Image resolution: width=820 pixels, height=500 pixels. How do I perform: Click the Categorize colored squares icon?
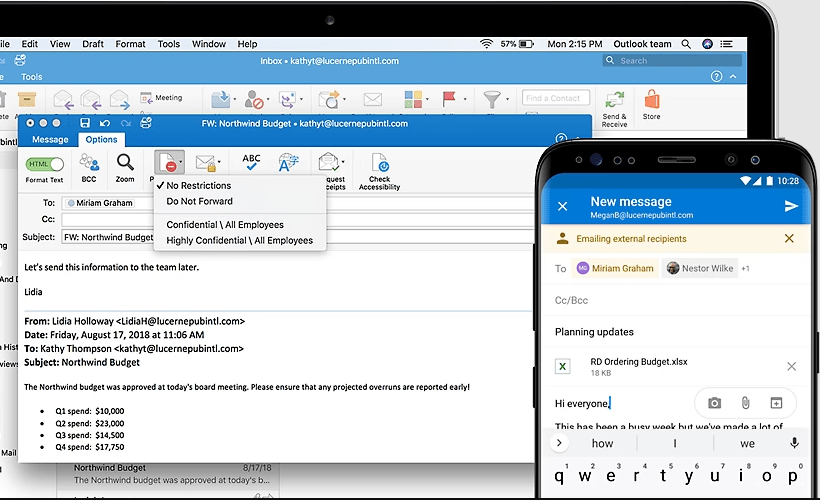(413, 99)
